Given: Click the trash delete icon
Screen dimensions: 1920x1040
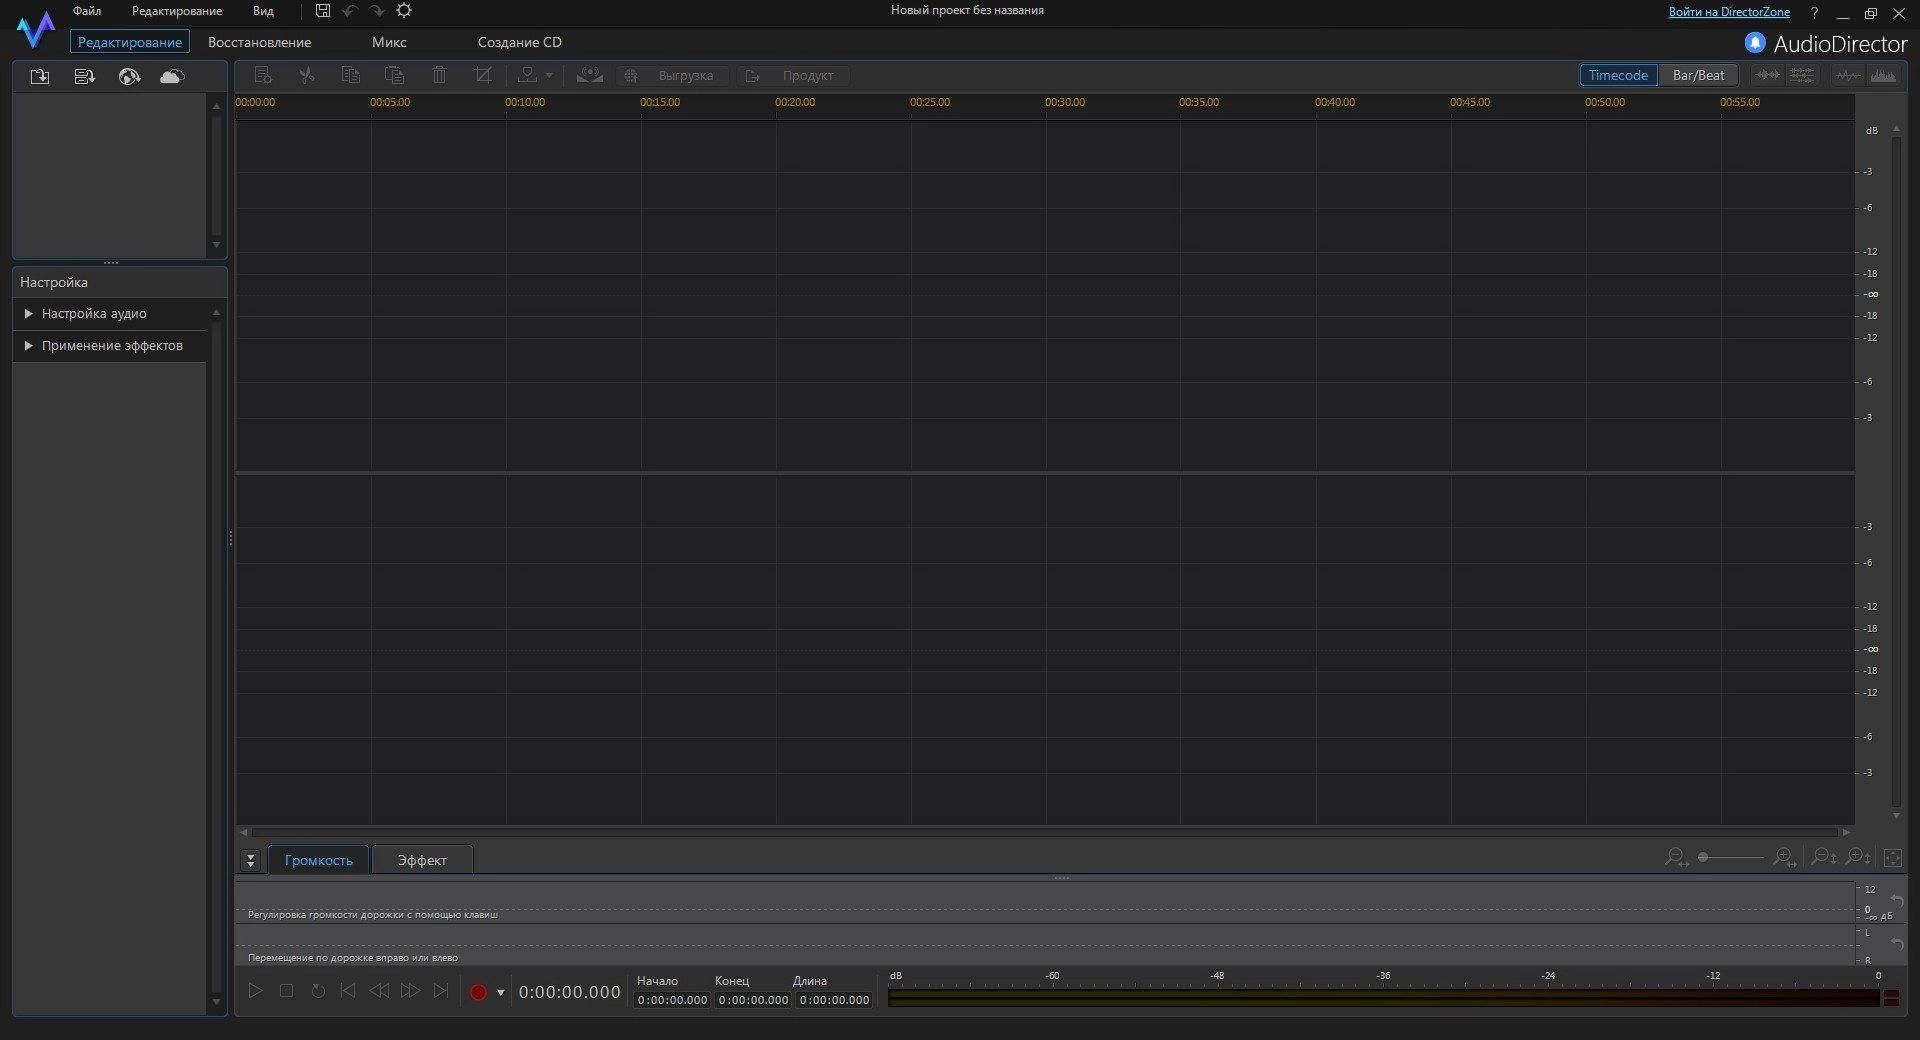Looking at the screenshot, I should click(x=439, y=75).
